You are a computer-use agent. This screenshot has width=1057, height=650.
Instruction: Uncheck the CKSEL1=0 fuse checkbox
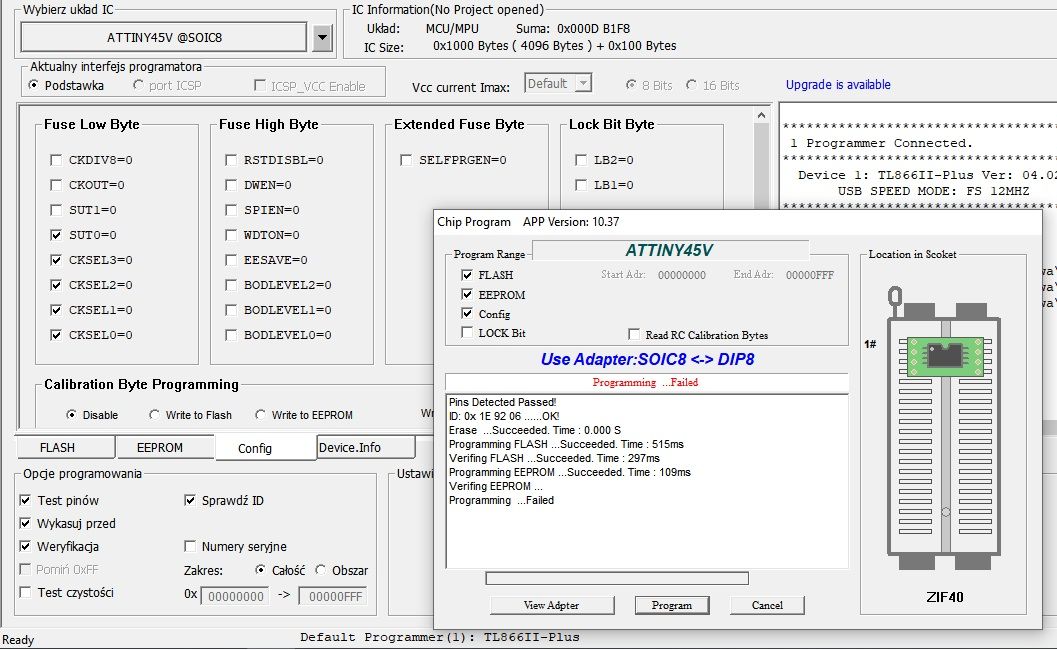(x=56, y=309)
